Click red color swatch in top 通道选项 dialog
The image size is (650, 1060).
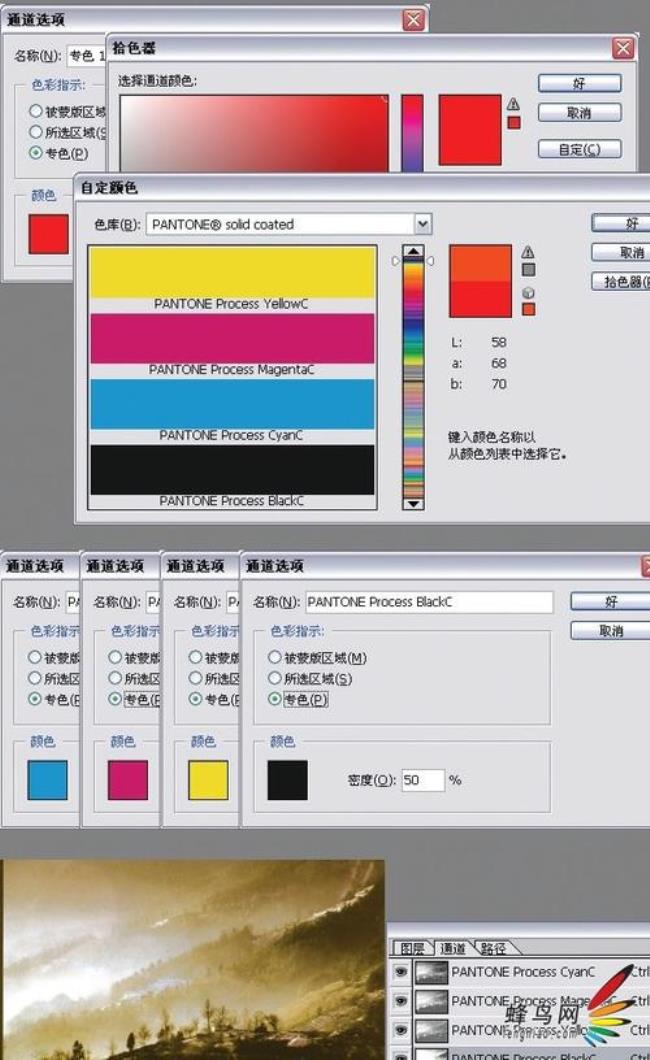[49, 234]
